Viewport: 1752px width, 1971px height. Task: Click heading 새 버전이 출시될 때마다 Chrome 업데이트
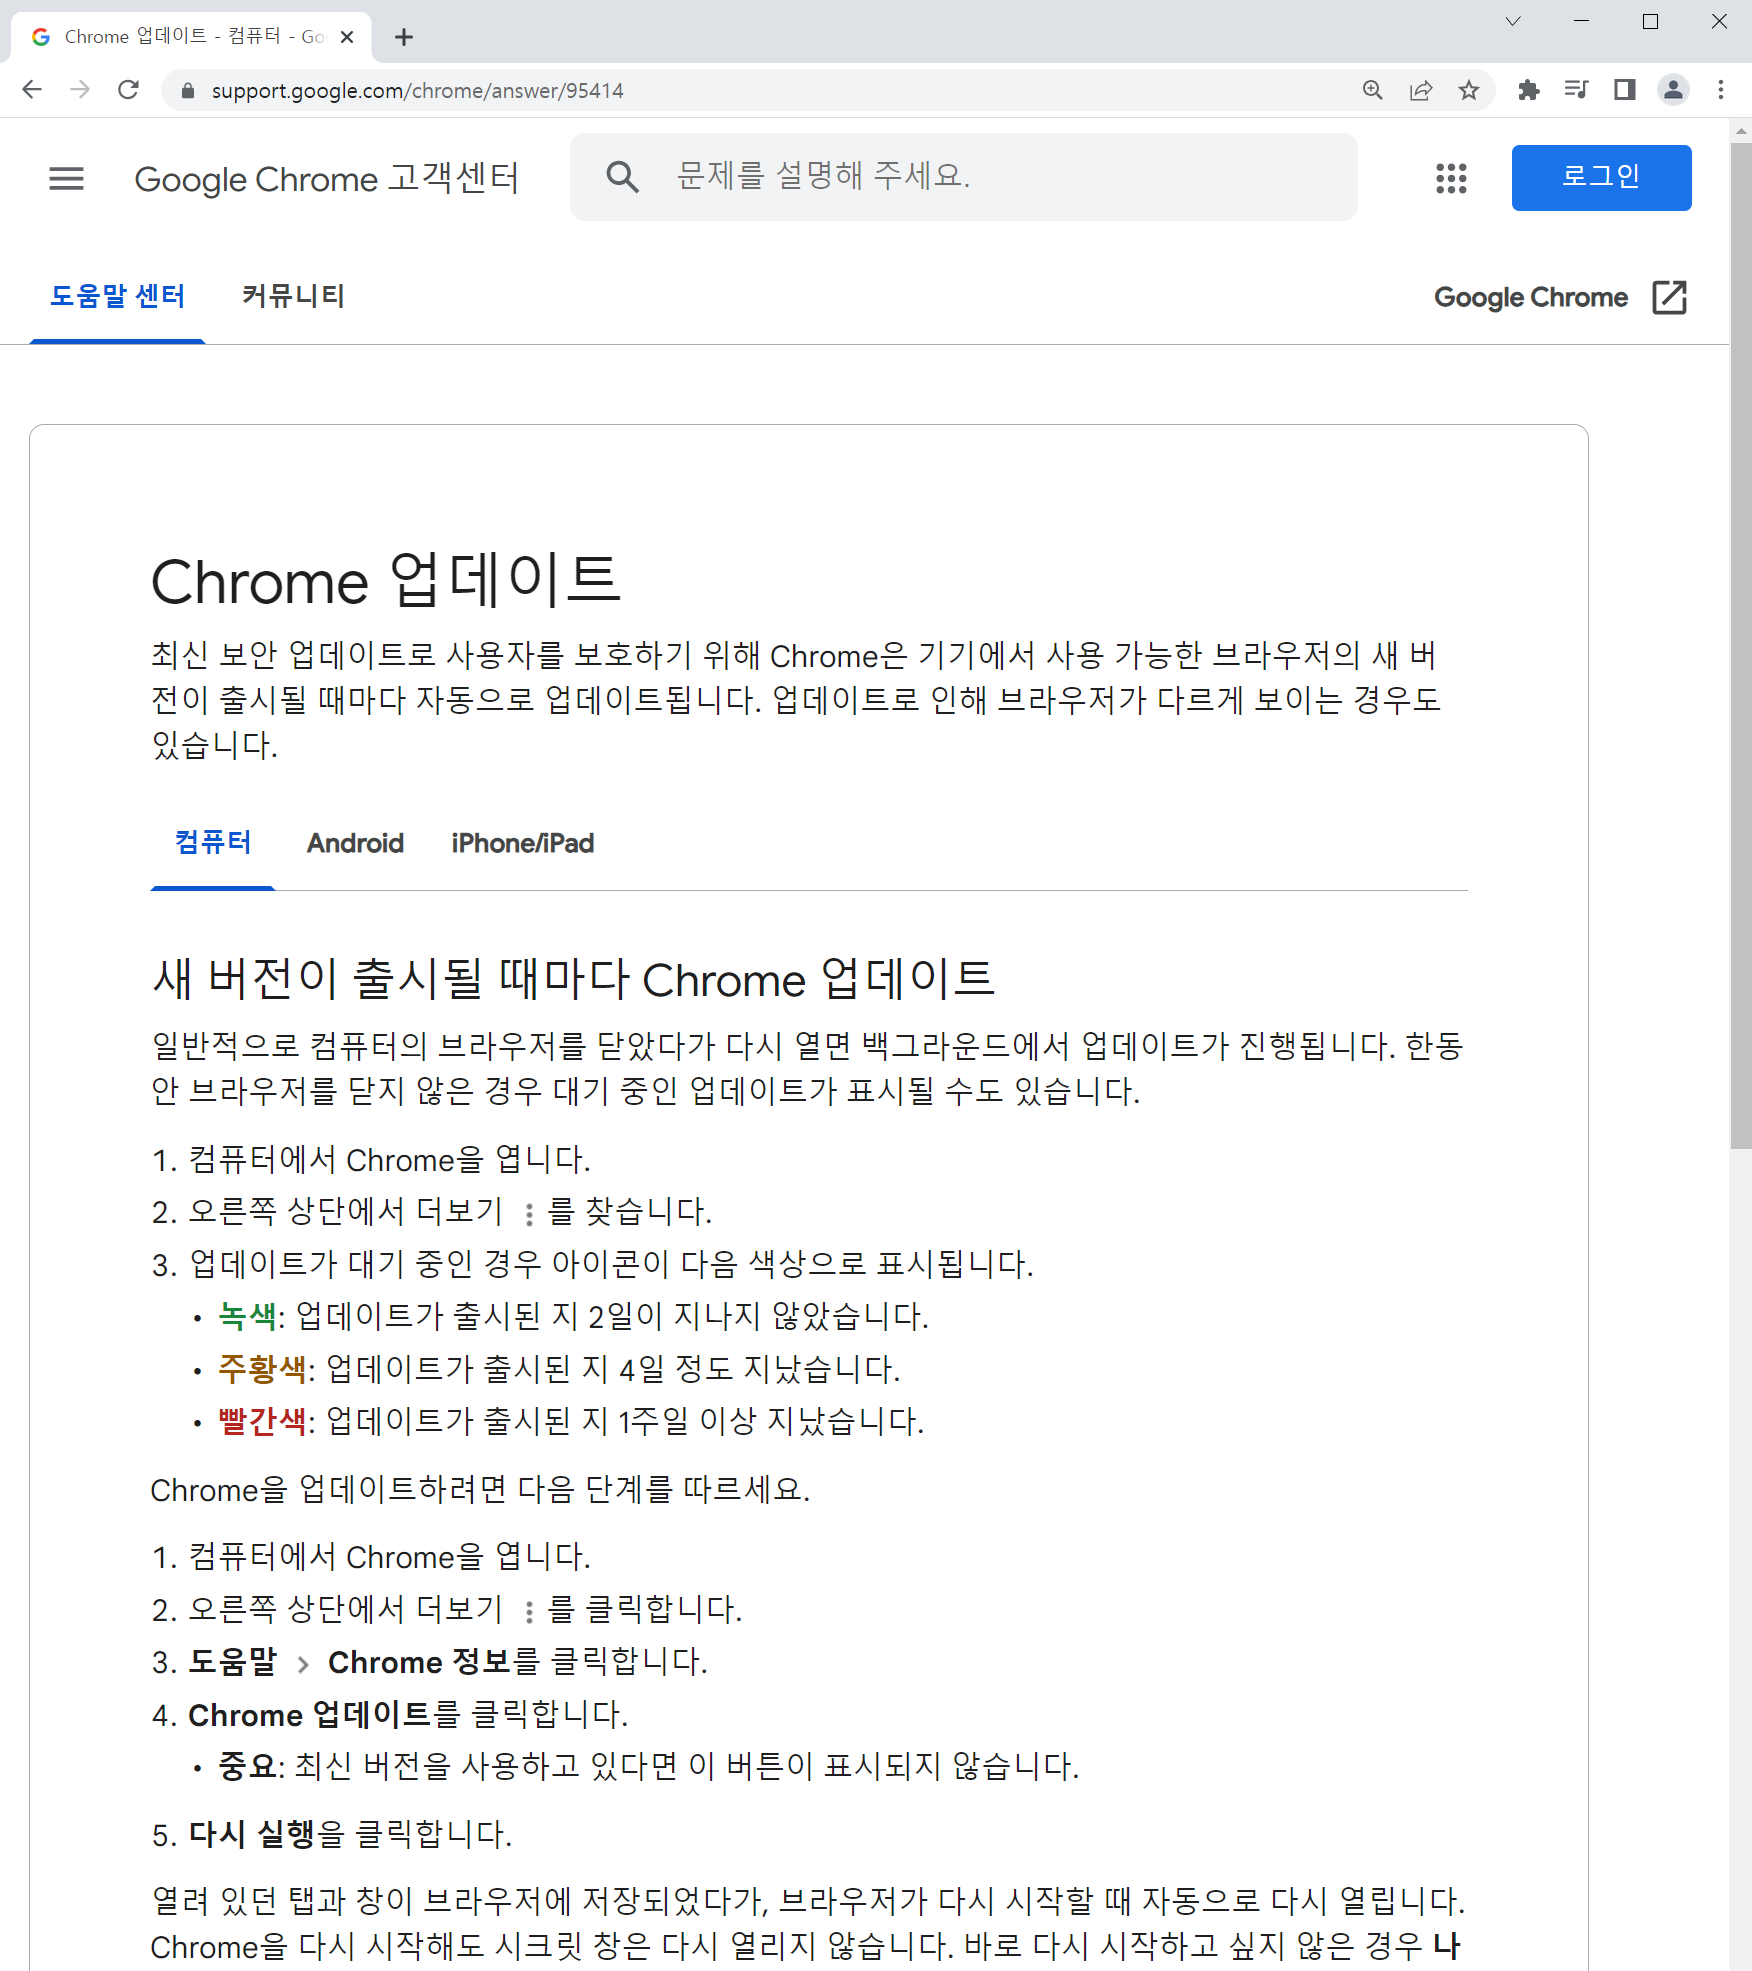point(573,978)
